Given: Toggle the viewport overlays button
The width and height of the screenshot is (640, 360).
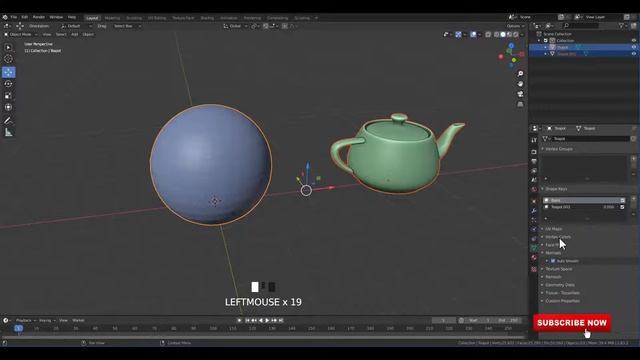Looking at the screenshot, I should click(x=473, y=35).
